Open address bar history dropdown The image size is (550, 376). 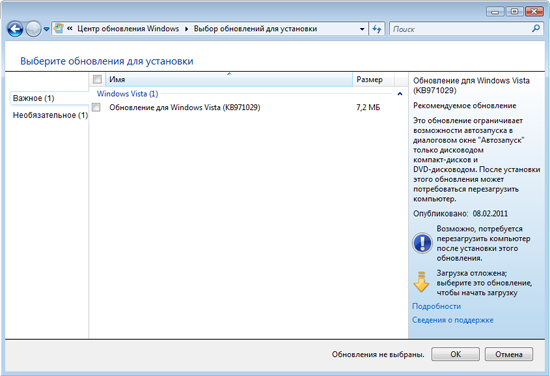coord(362,29)
